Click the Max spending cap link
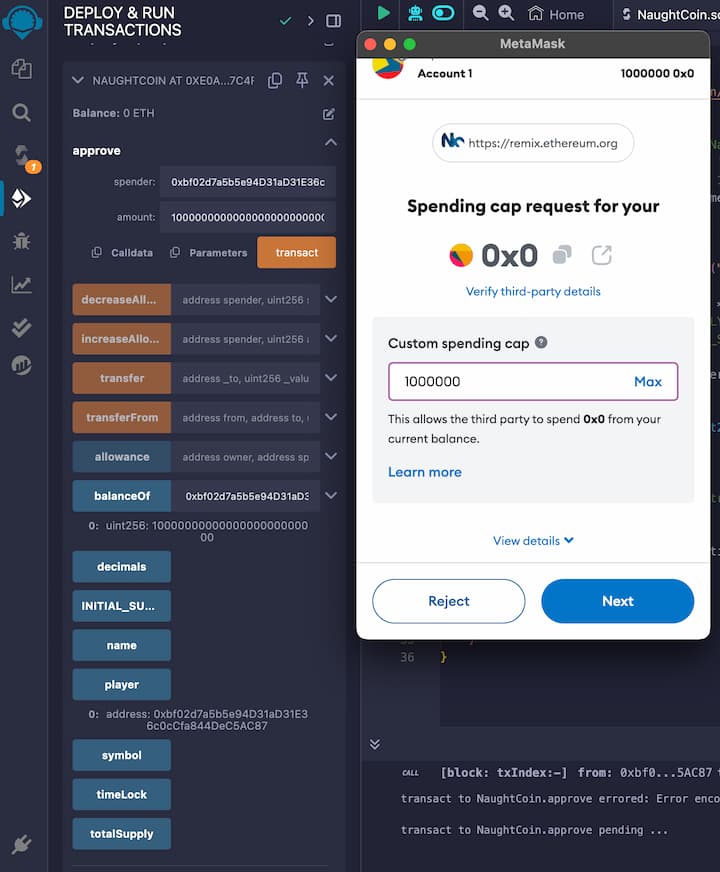The height and width of the screenshot is (872, 720). (x=648, y=382)
